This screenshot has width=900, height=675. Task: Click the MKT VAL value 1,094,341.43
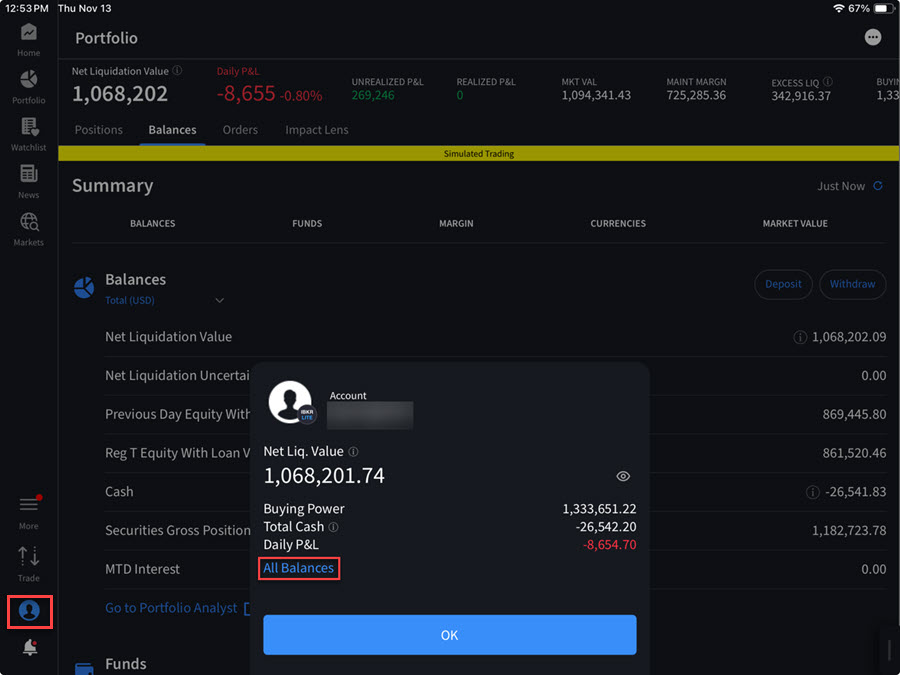click(596, 95)
